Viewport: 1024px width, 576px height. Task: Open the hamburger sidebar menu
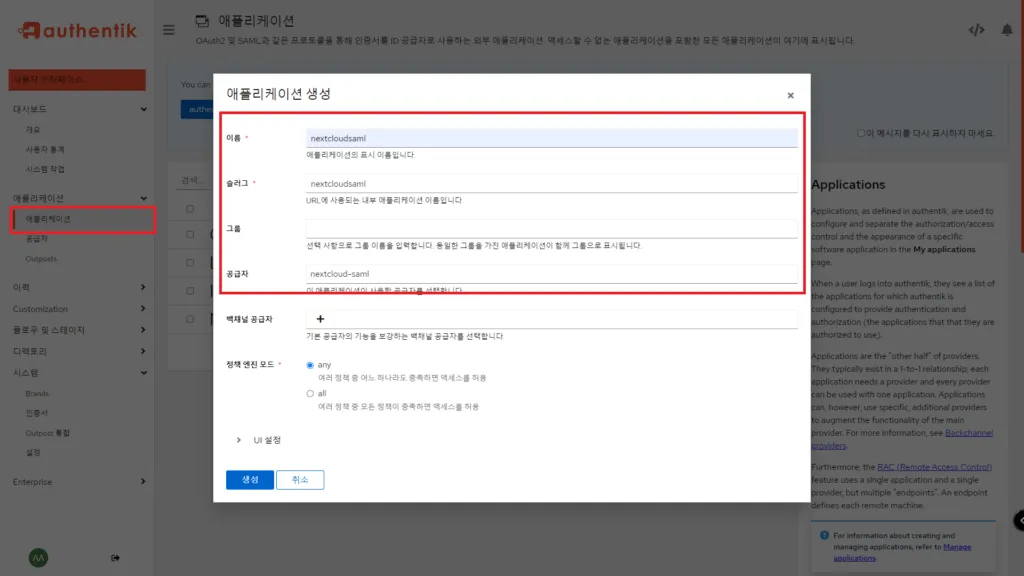pos(168,29)
